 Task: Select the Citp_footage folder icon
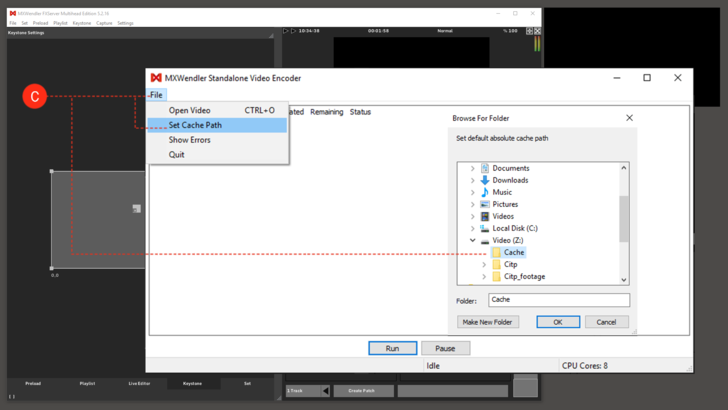496,276
